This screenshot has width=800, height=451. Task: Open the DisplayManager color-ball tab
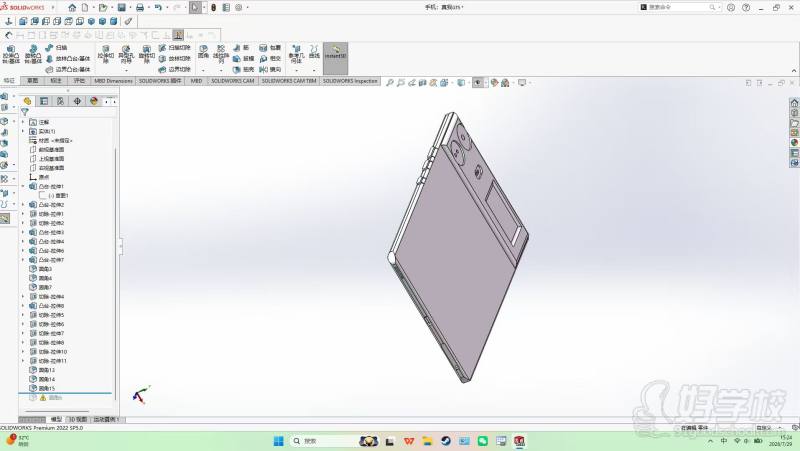coord(94,101)
